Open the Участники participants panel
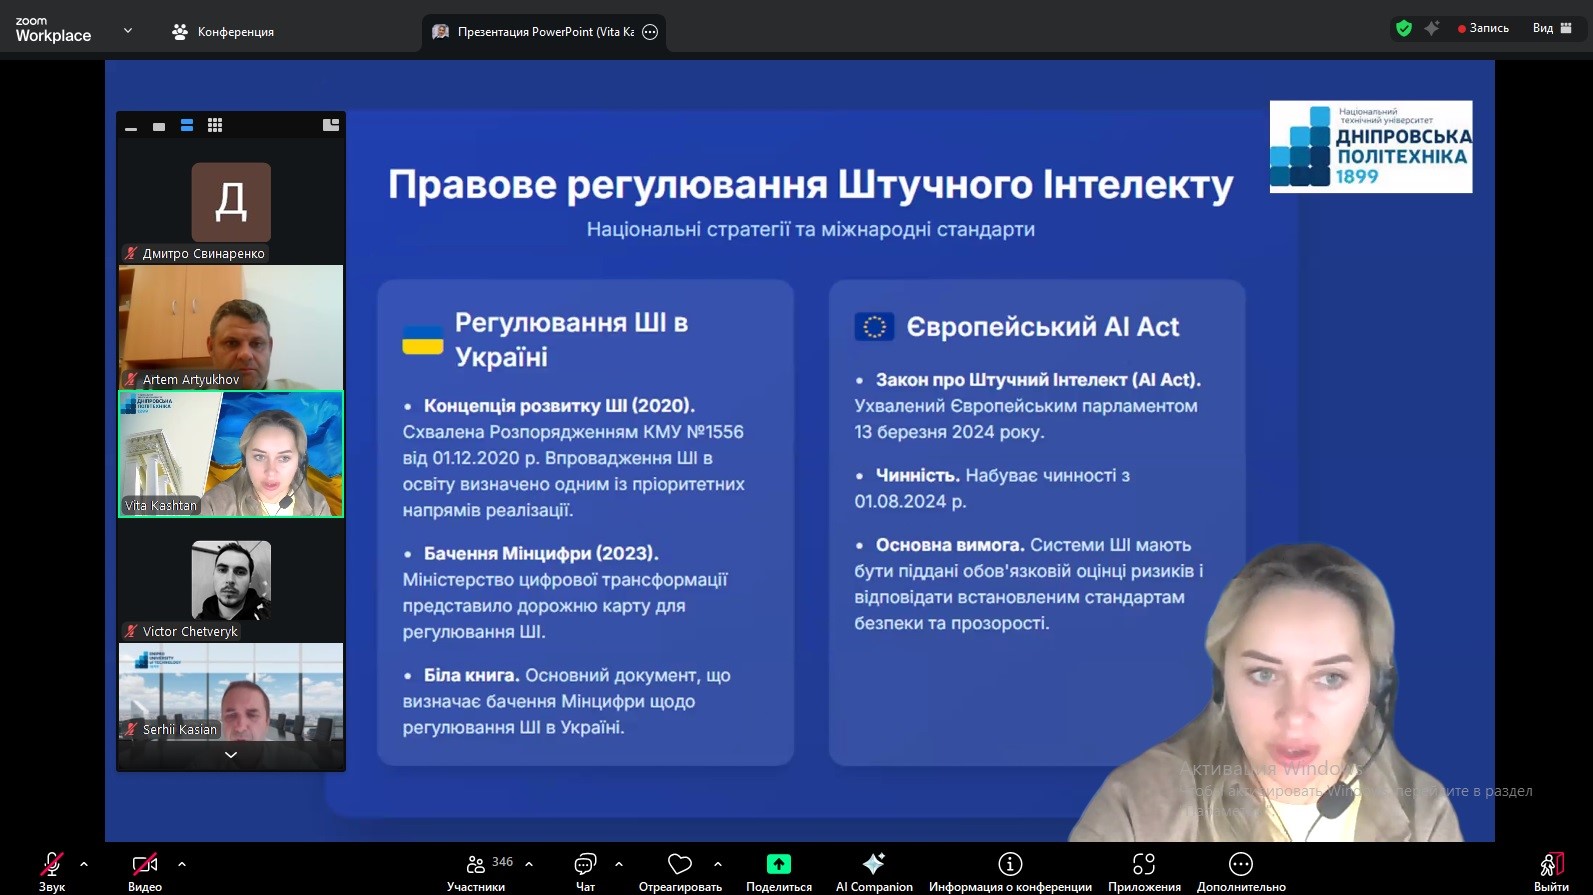The image size is (1593, 895). 476,865
